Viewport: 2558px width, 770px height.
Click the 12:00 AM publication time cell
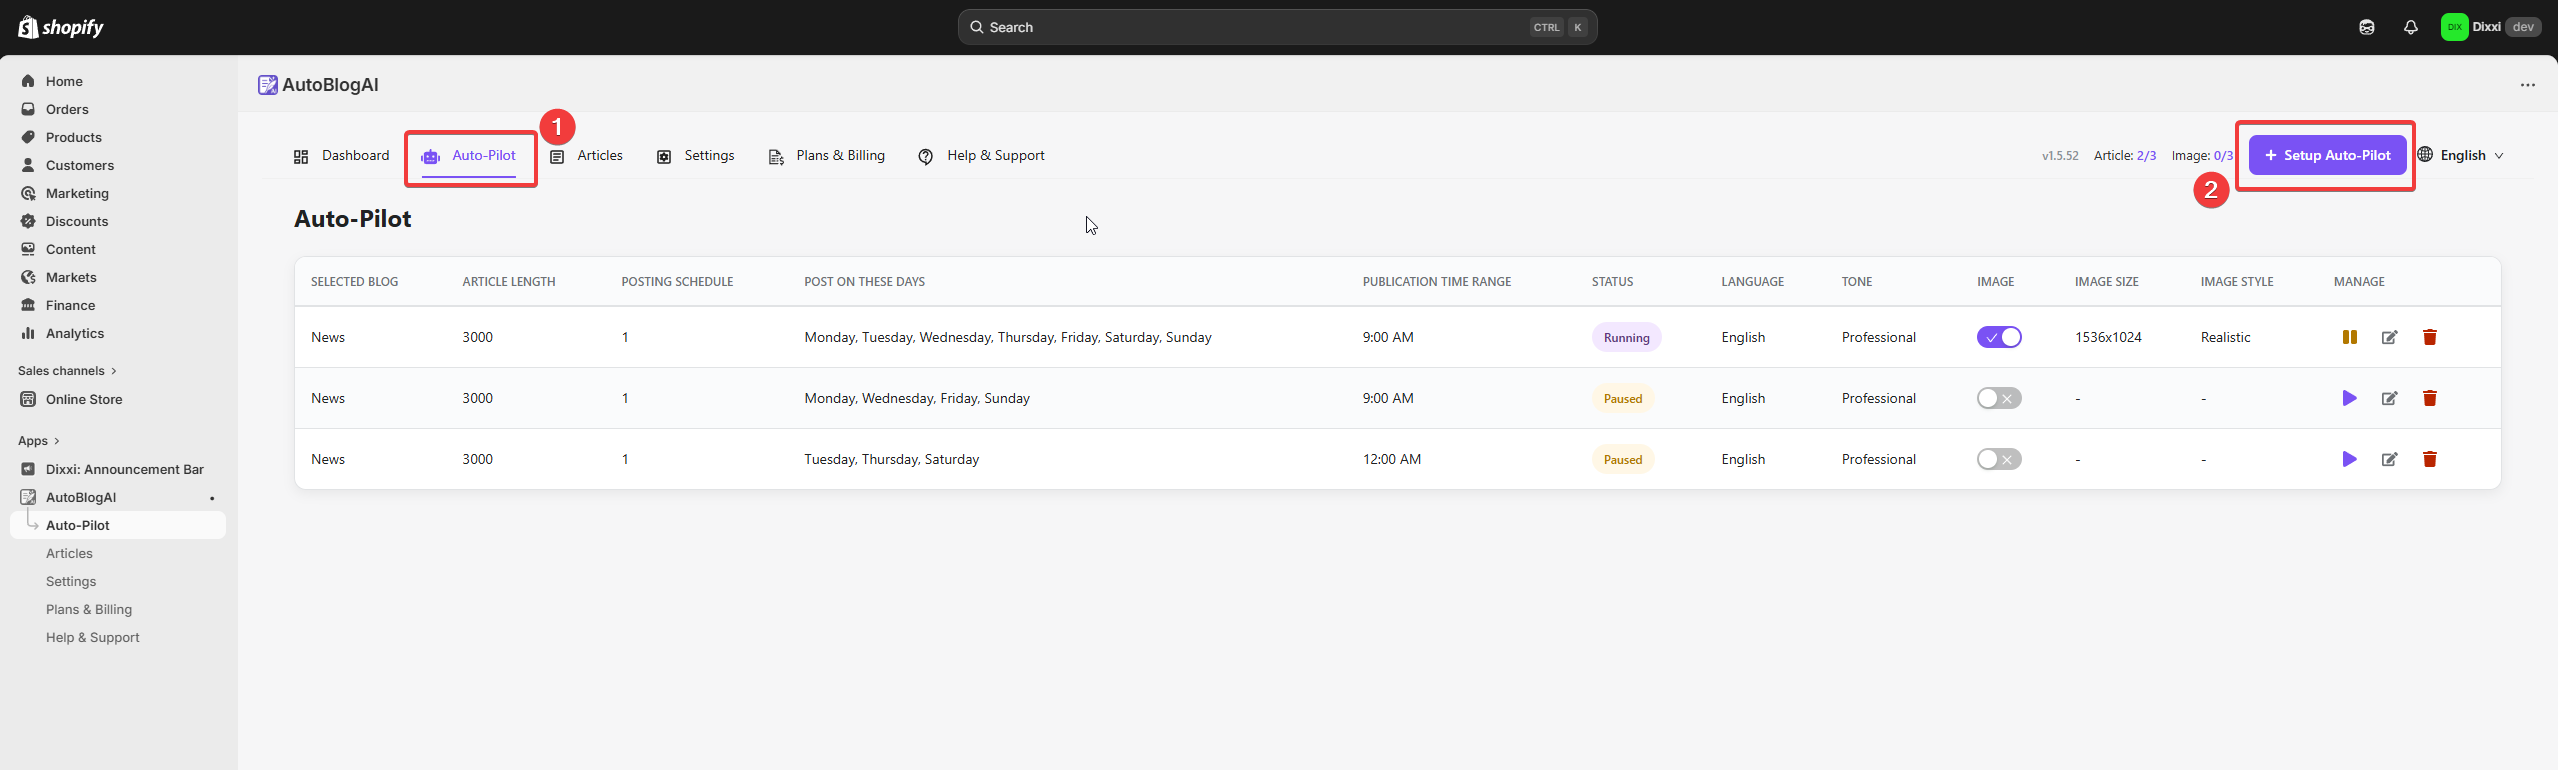pyautogui.click(x=1391, y=459)
